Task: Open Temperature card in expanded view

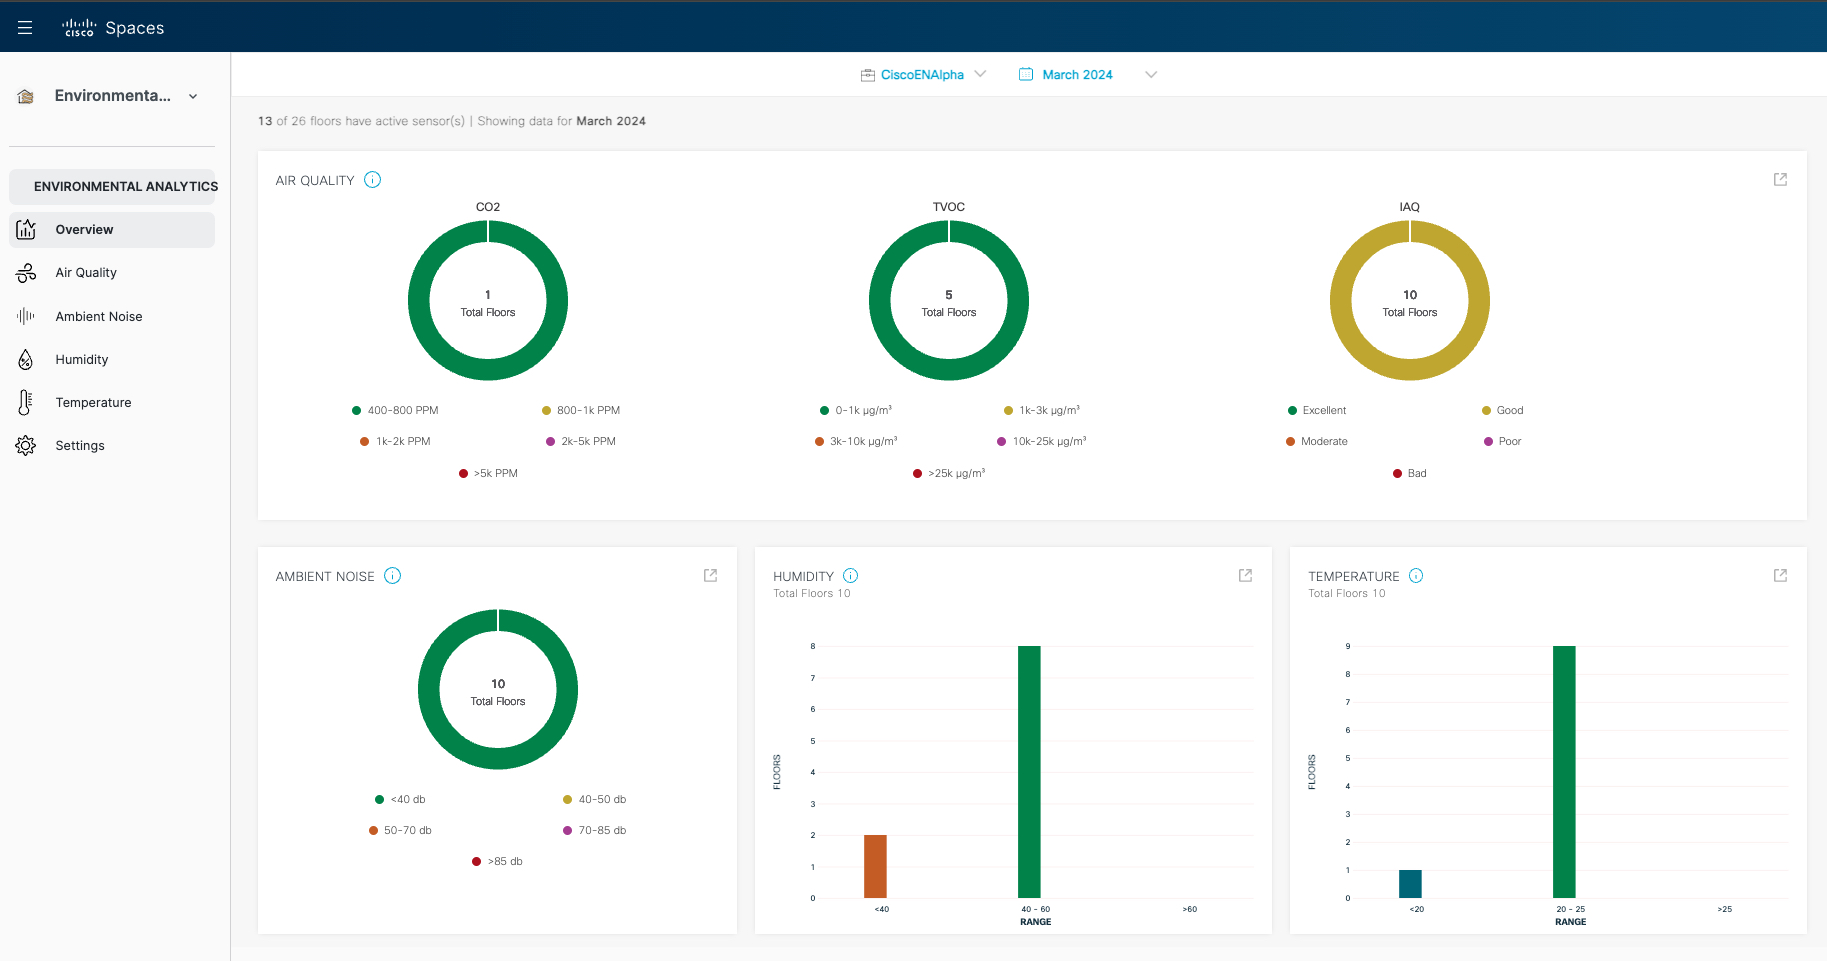Action: coord(1780,576)
